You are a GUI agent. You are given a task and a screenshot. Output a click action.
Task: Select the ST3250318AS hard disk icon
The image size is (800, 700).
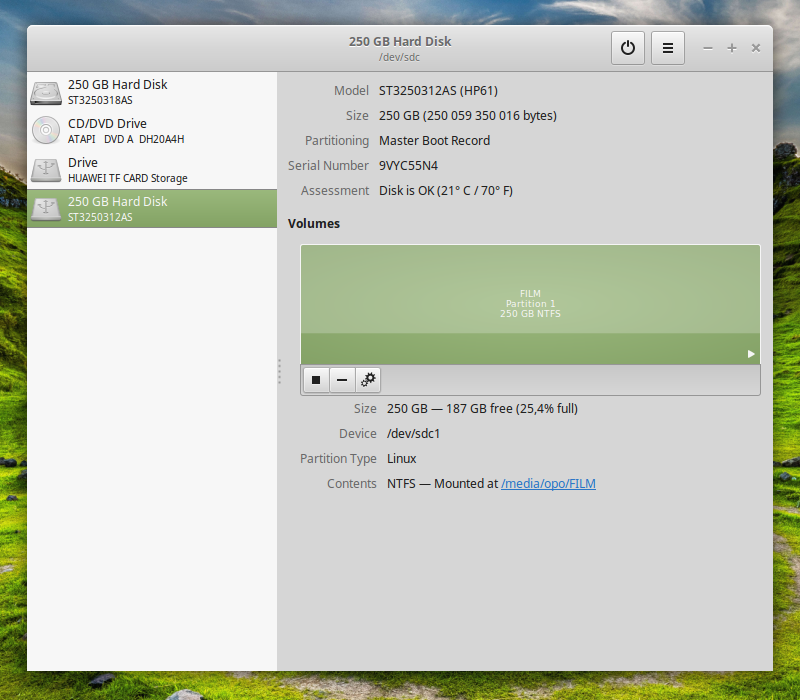(x=46, y=92)
